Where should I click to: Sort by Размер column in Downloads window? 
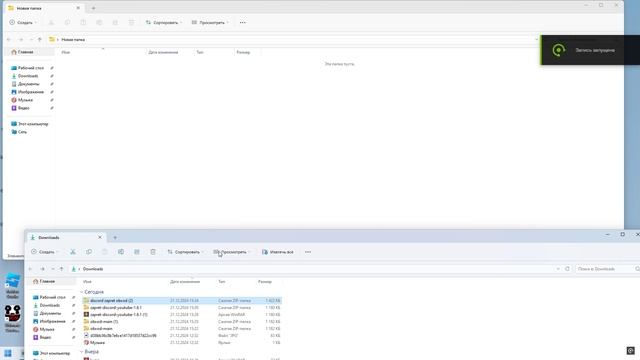coord(265,282)
